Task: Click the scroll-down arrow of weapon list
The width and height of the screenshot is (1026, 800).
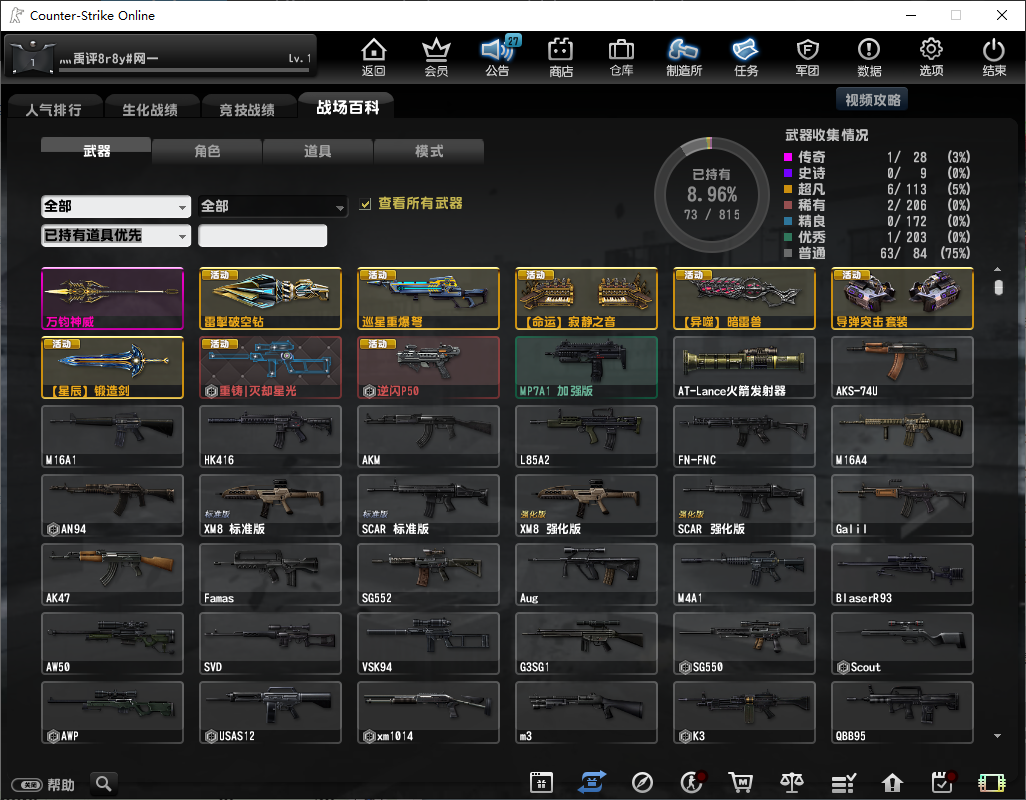Action: 998,736
